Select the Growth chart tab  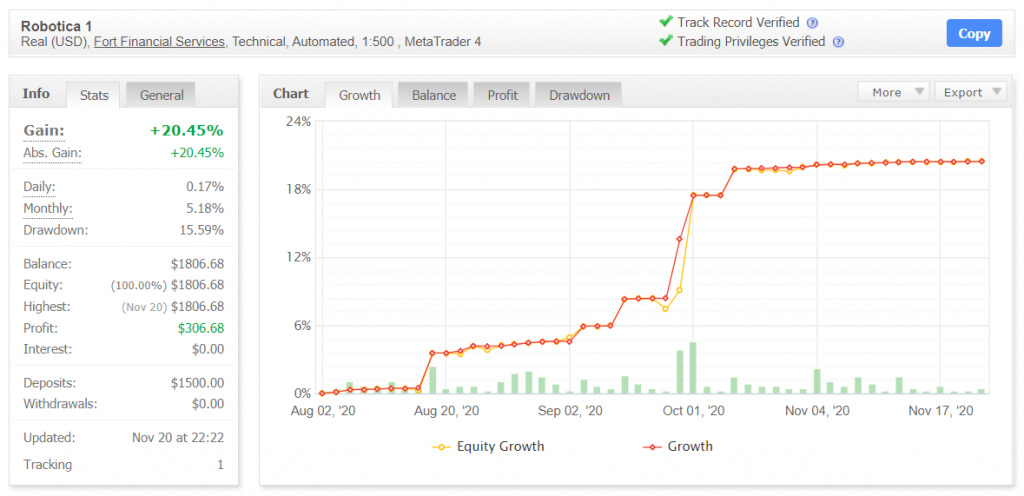click(359, 95)
